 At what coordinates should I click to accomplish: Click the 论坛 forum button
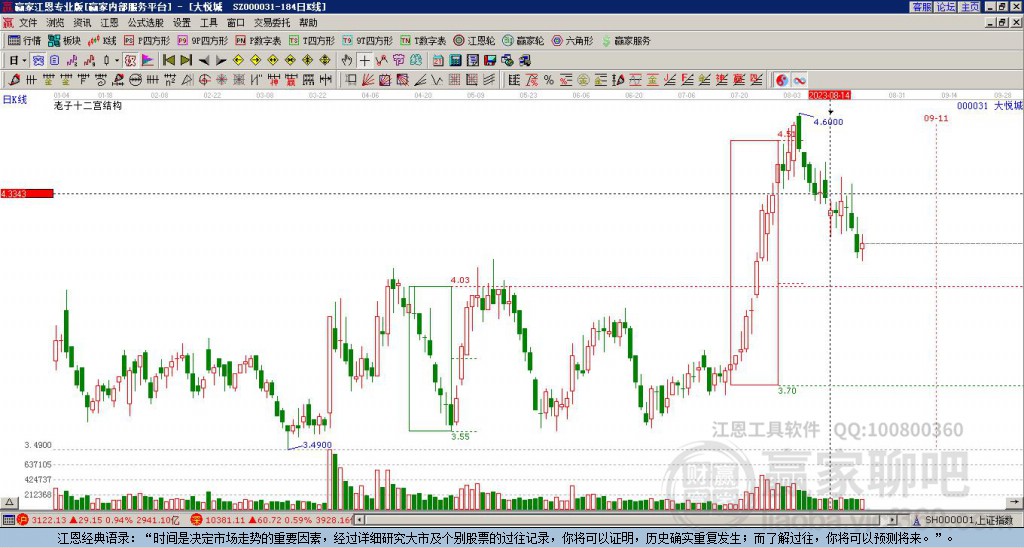click(x=945, y=7)
